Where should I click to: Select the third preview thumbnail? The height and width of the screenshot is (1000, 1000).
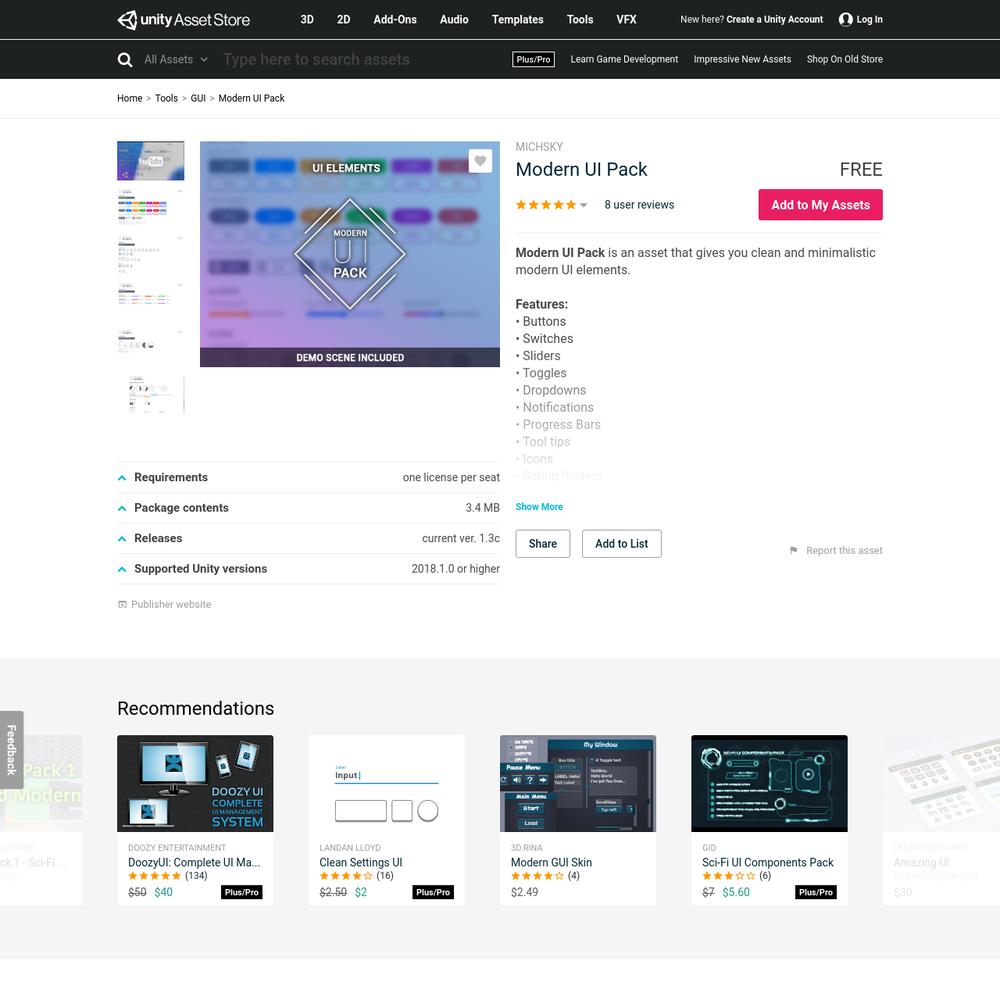[x=151, y=254]
